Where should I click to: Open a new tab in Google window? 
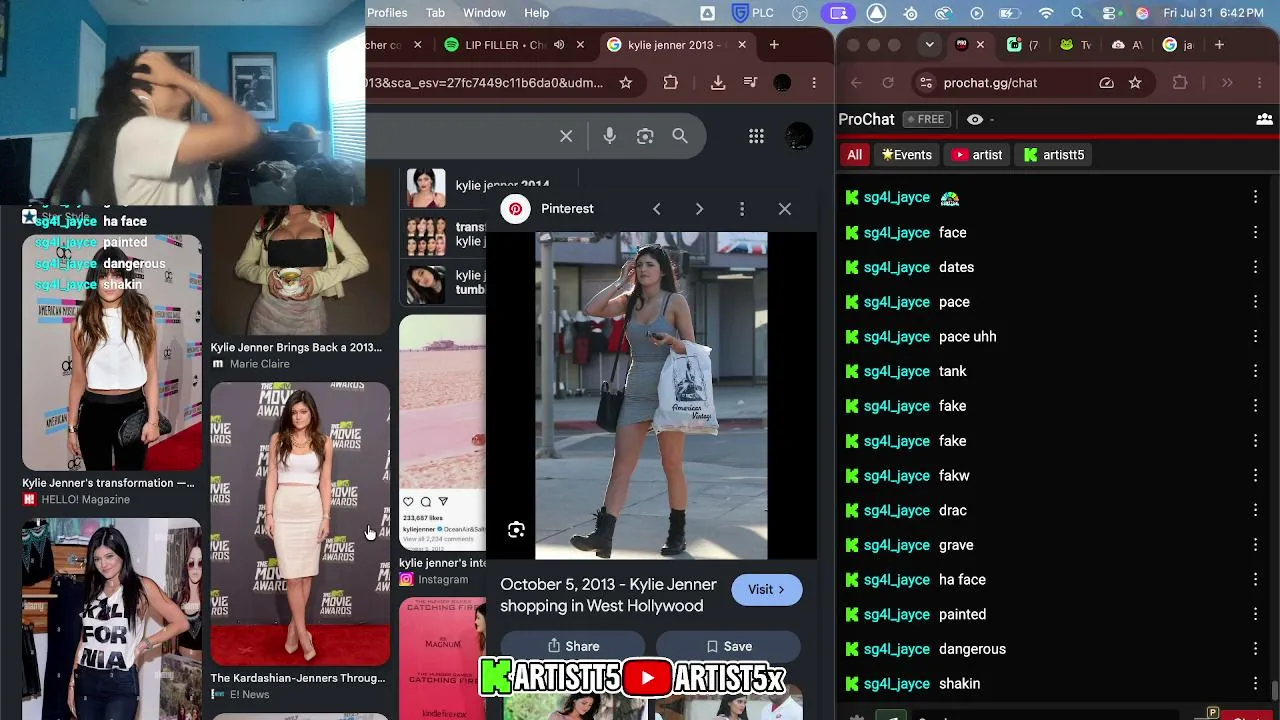coord(774,45)
